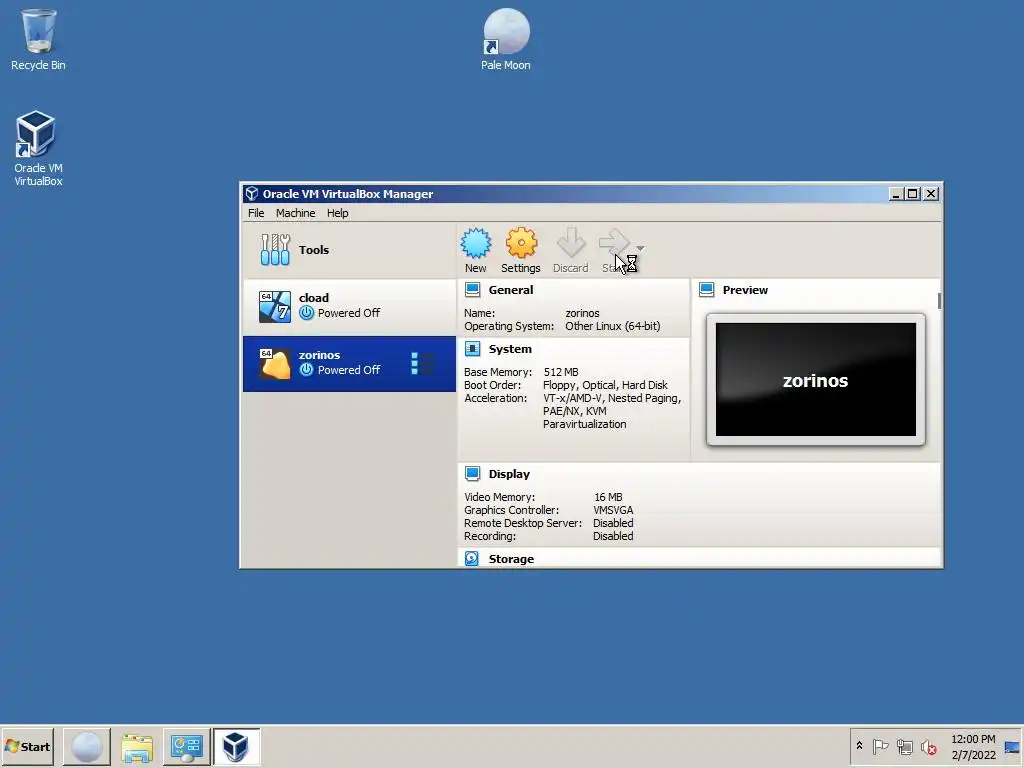Expand the Start button dropdown arrow

[641, 248]
